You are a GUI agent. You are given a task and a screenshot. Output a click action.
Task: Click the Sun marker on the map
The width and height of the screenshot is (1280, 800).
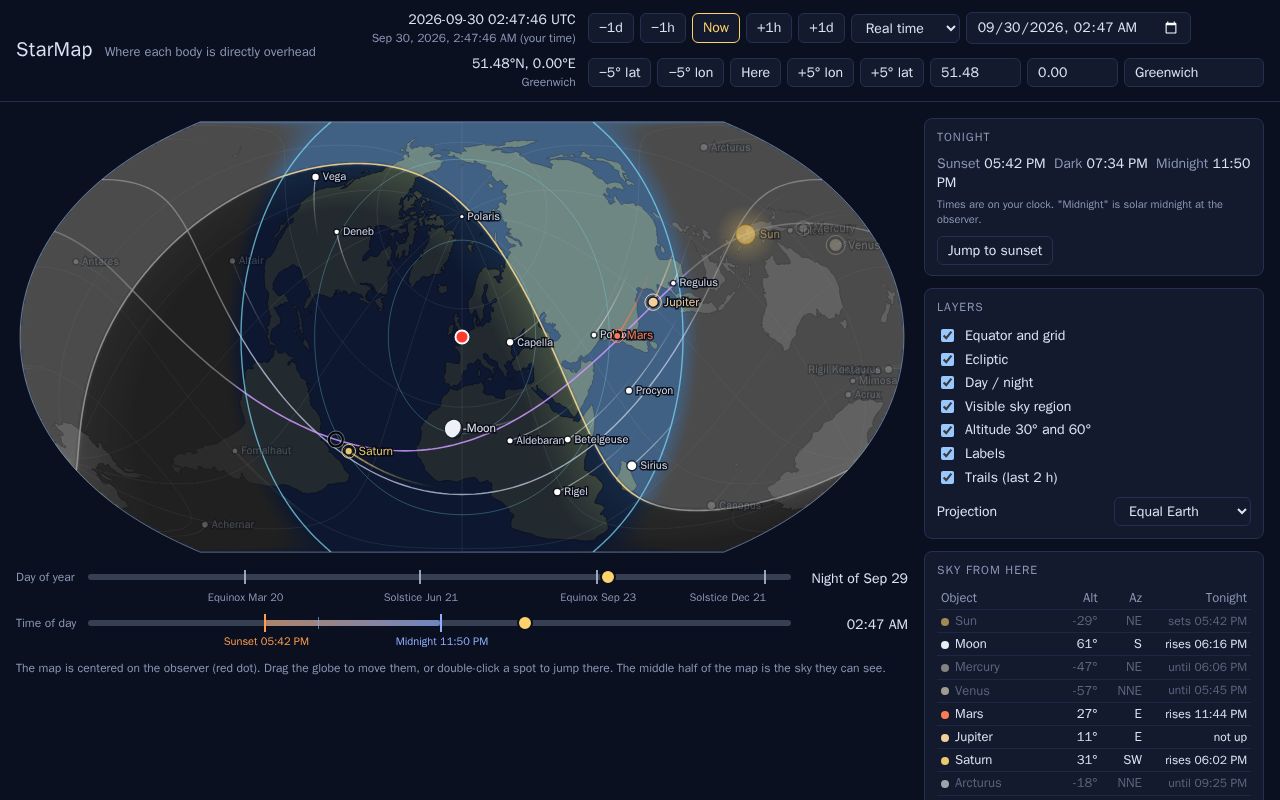[x=745, y=234]
